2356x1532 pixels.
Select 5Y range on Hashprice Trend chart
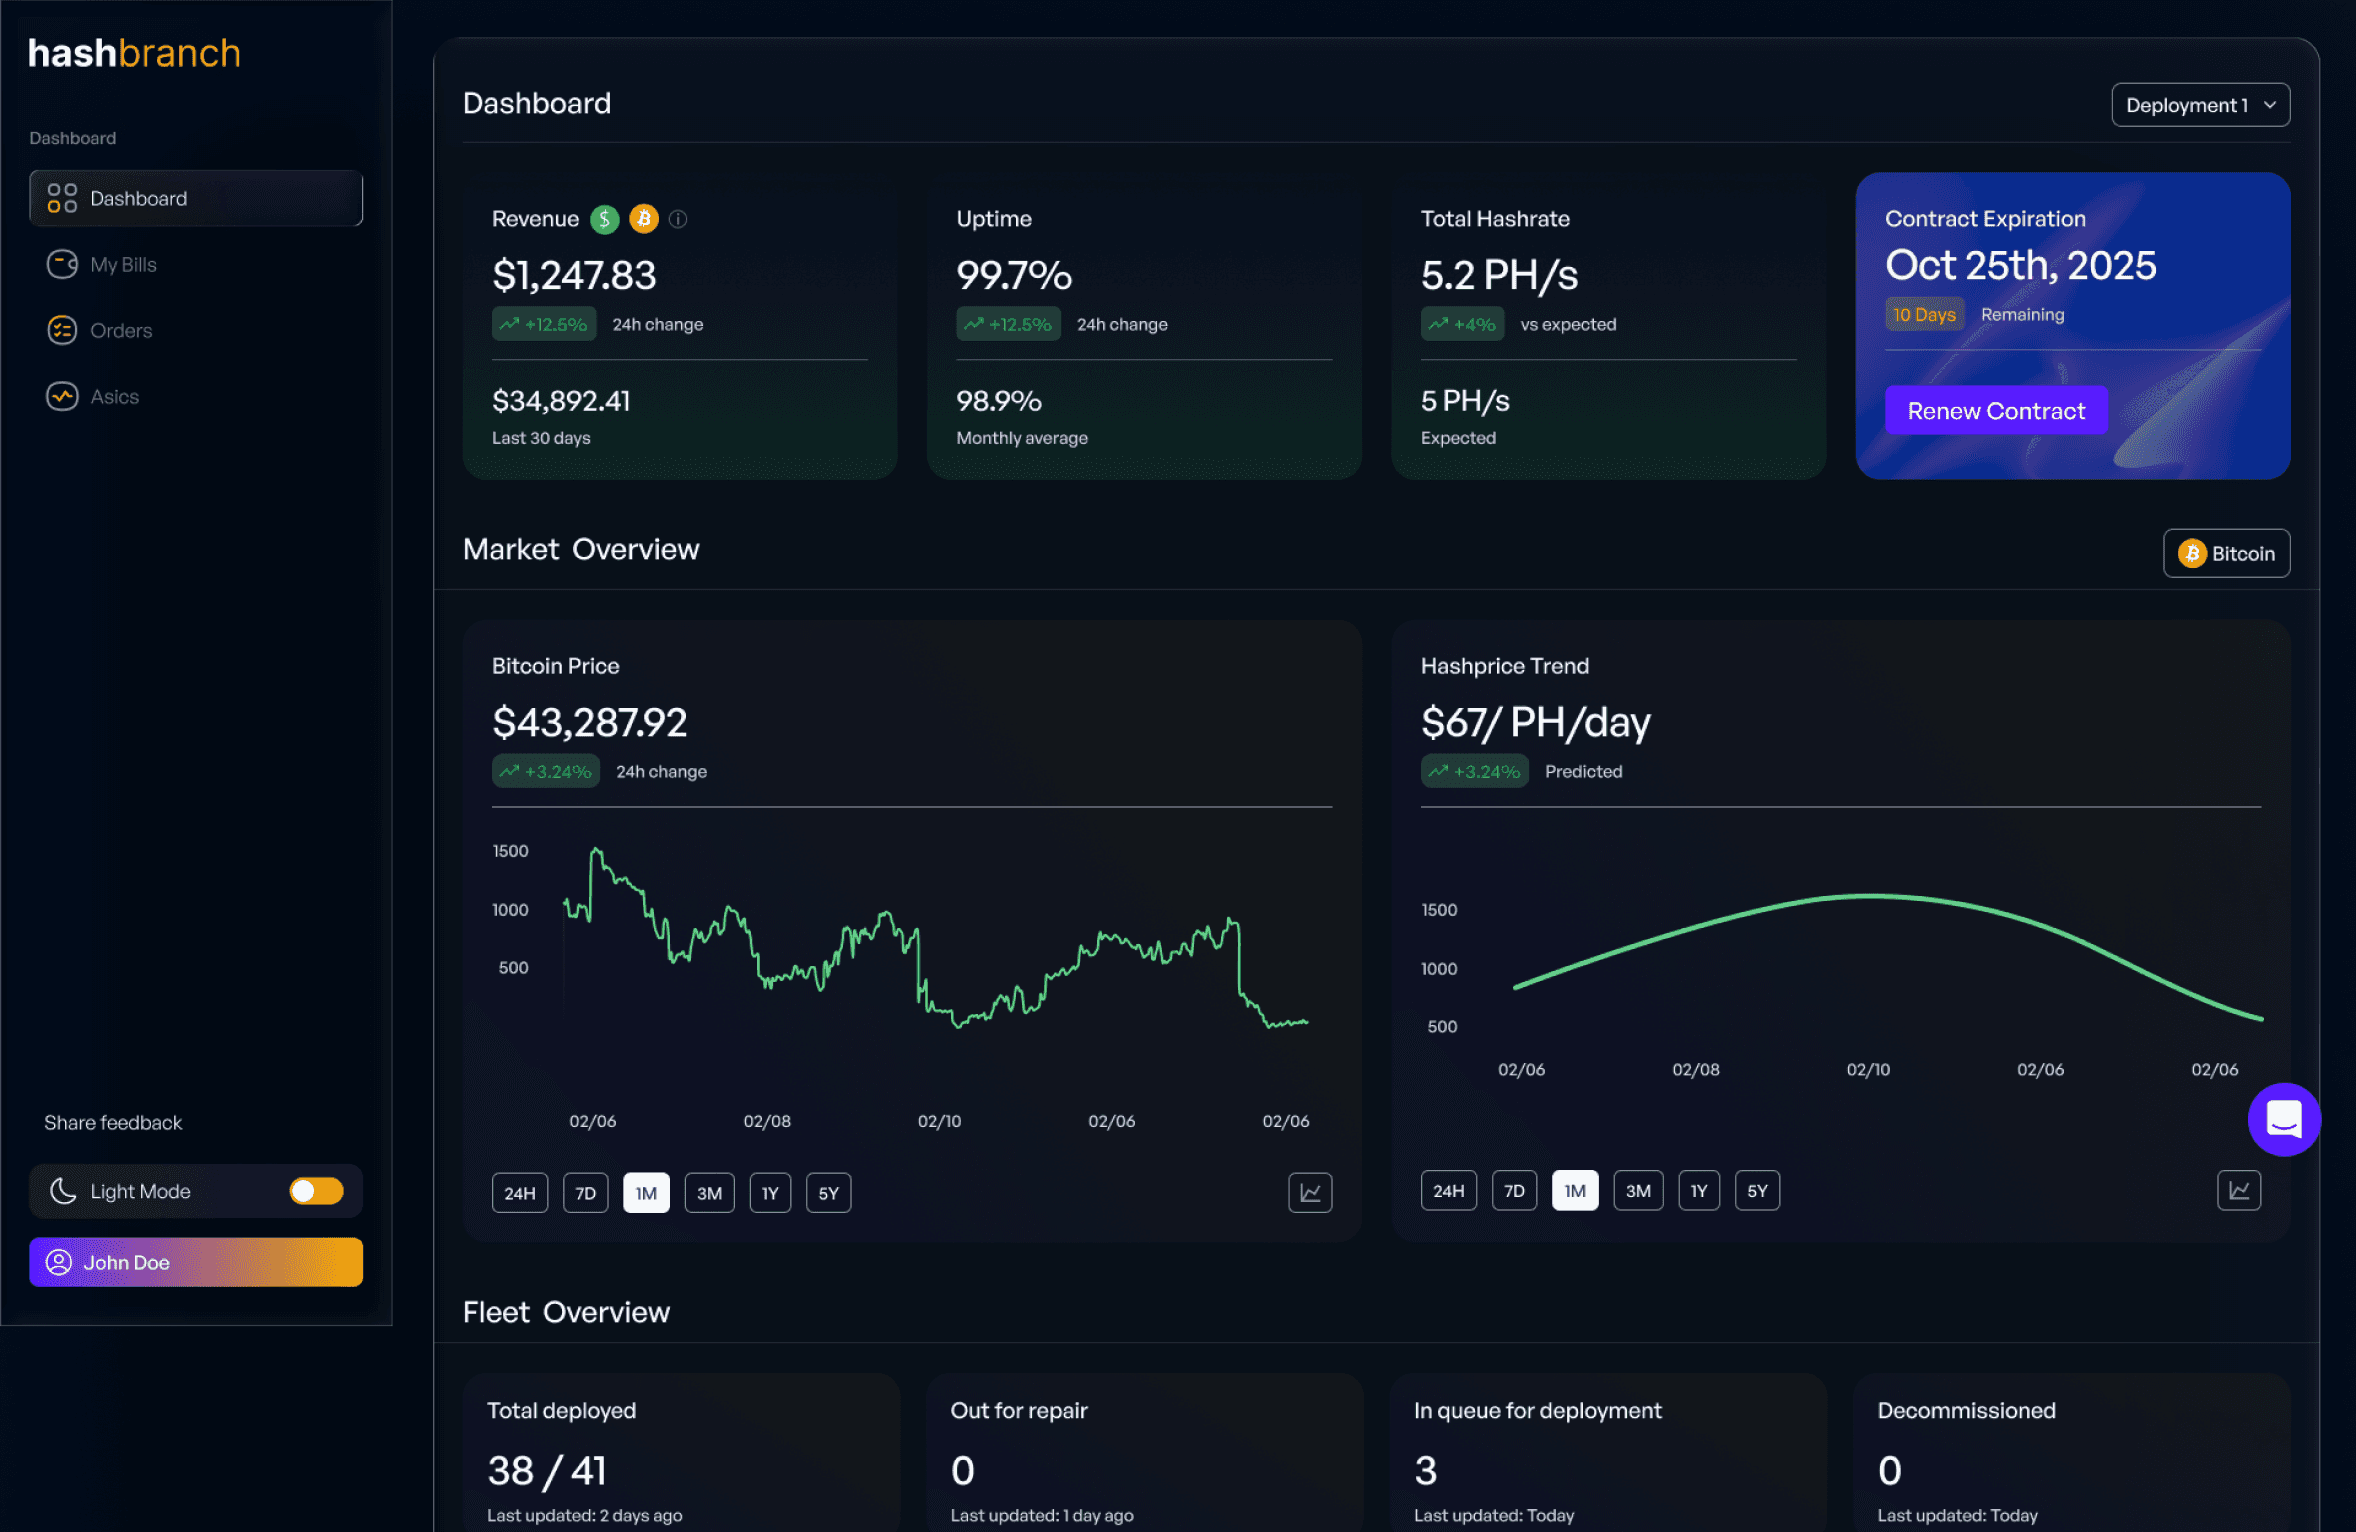pyautogui.click(x=1756, y=1191)
